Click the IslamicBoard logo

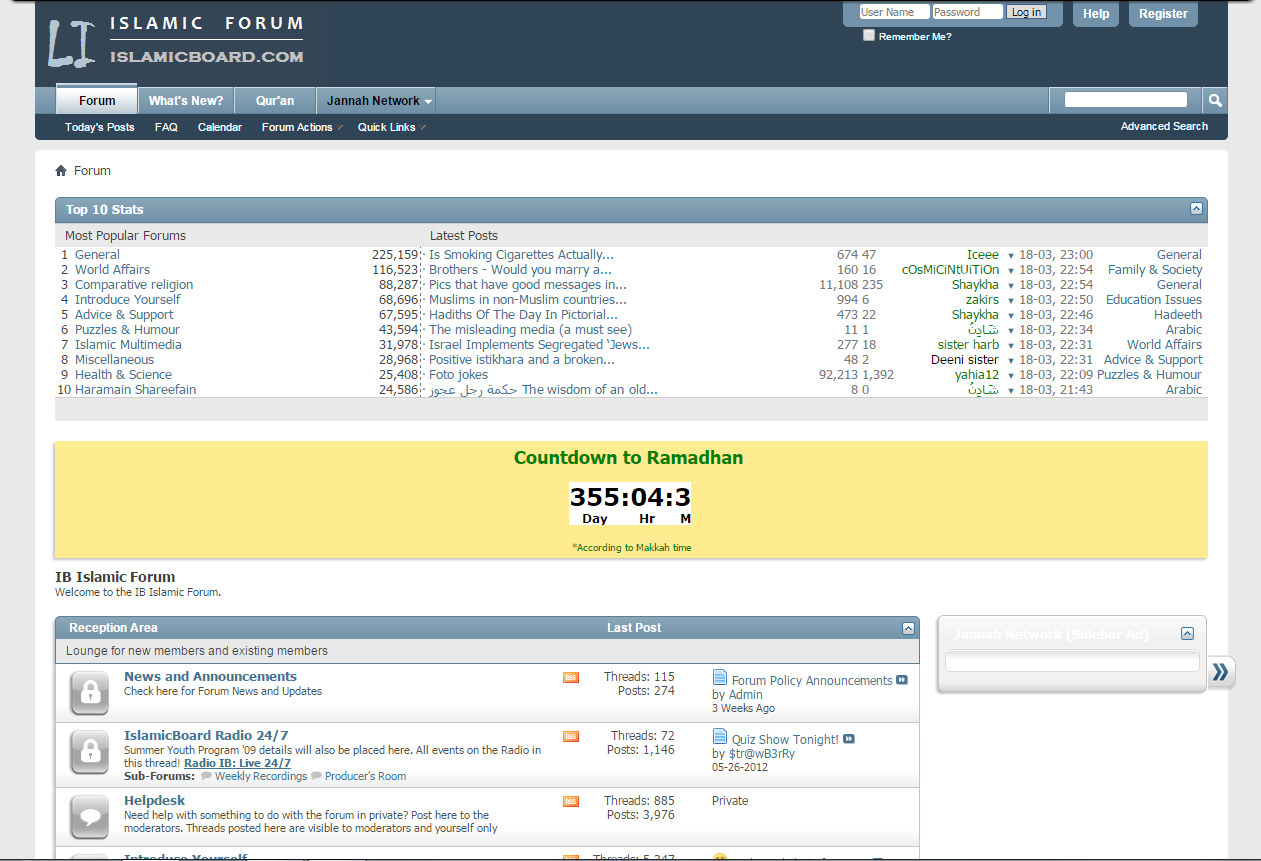tap(176, 42)
